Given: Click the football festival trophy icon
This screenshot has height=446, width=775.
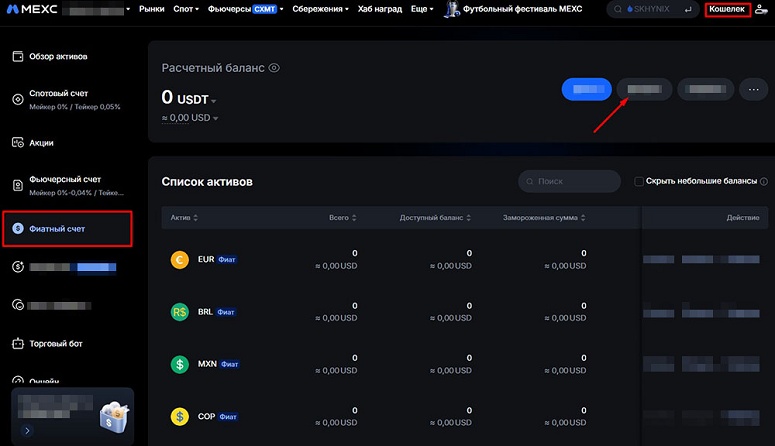Looking at the screenshot, I should pyautogui.click(x=451, y=9).
